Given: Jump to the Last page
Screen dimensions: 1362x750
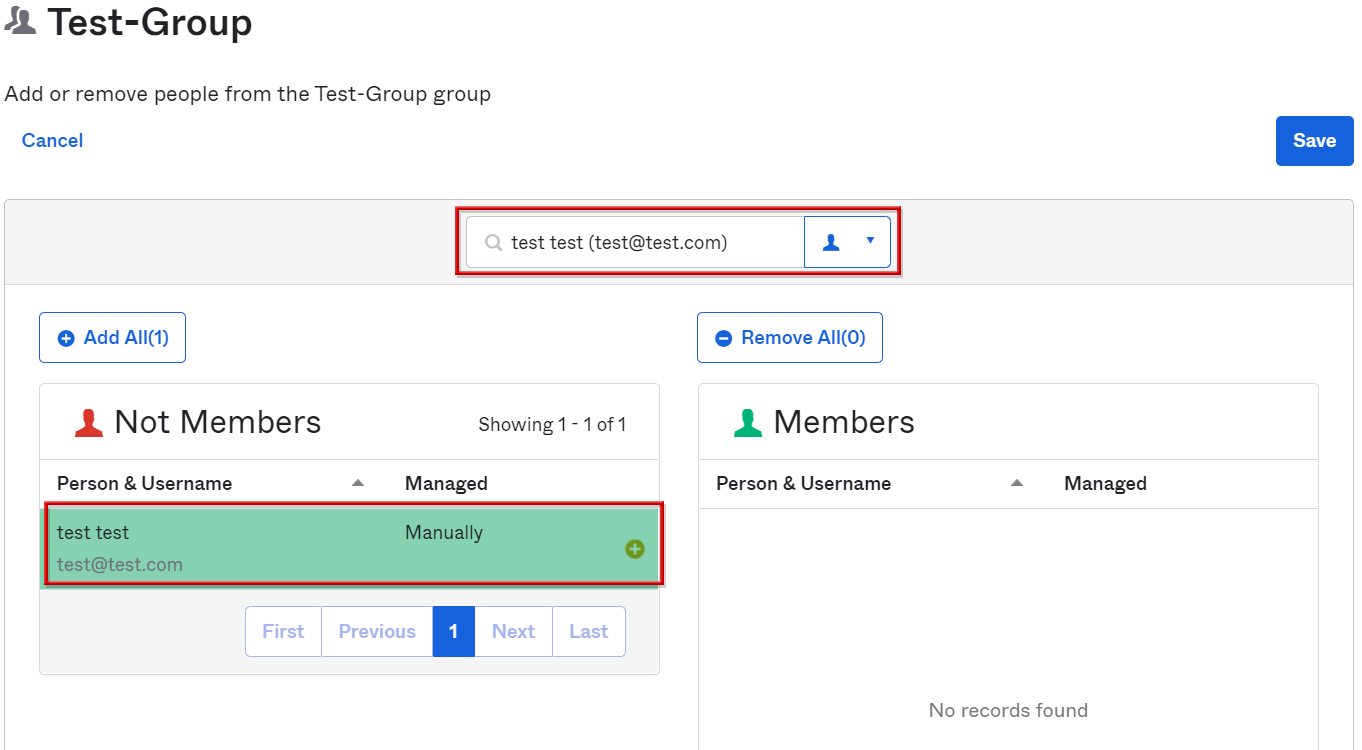Looking at the screenshot, I should coord(588,631).
